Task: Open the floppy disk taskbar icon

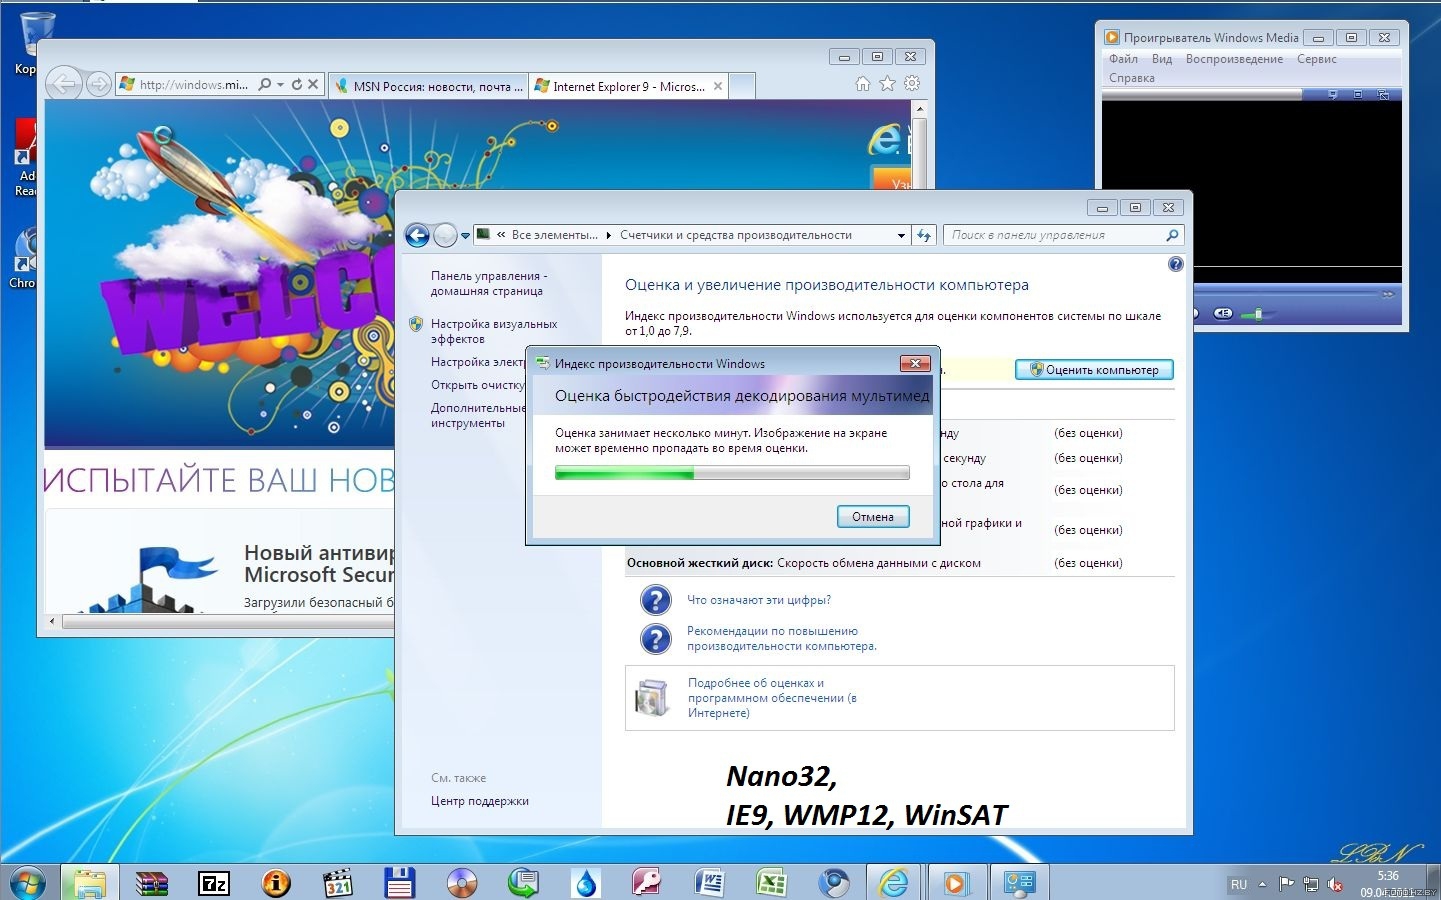Action: (x=400, y=883)
